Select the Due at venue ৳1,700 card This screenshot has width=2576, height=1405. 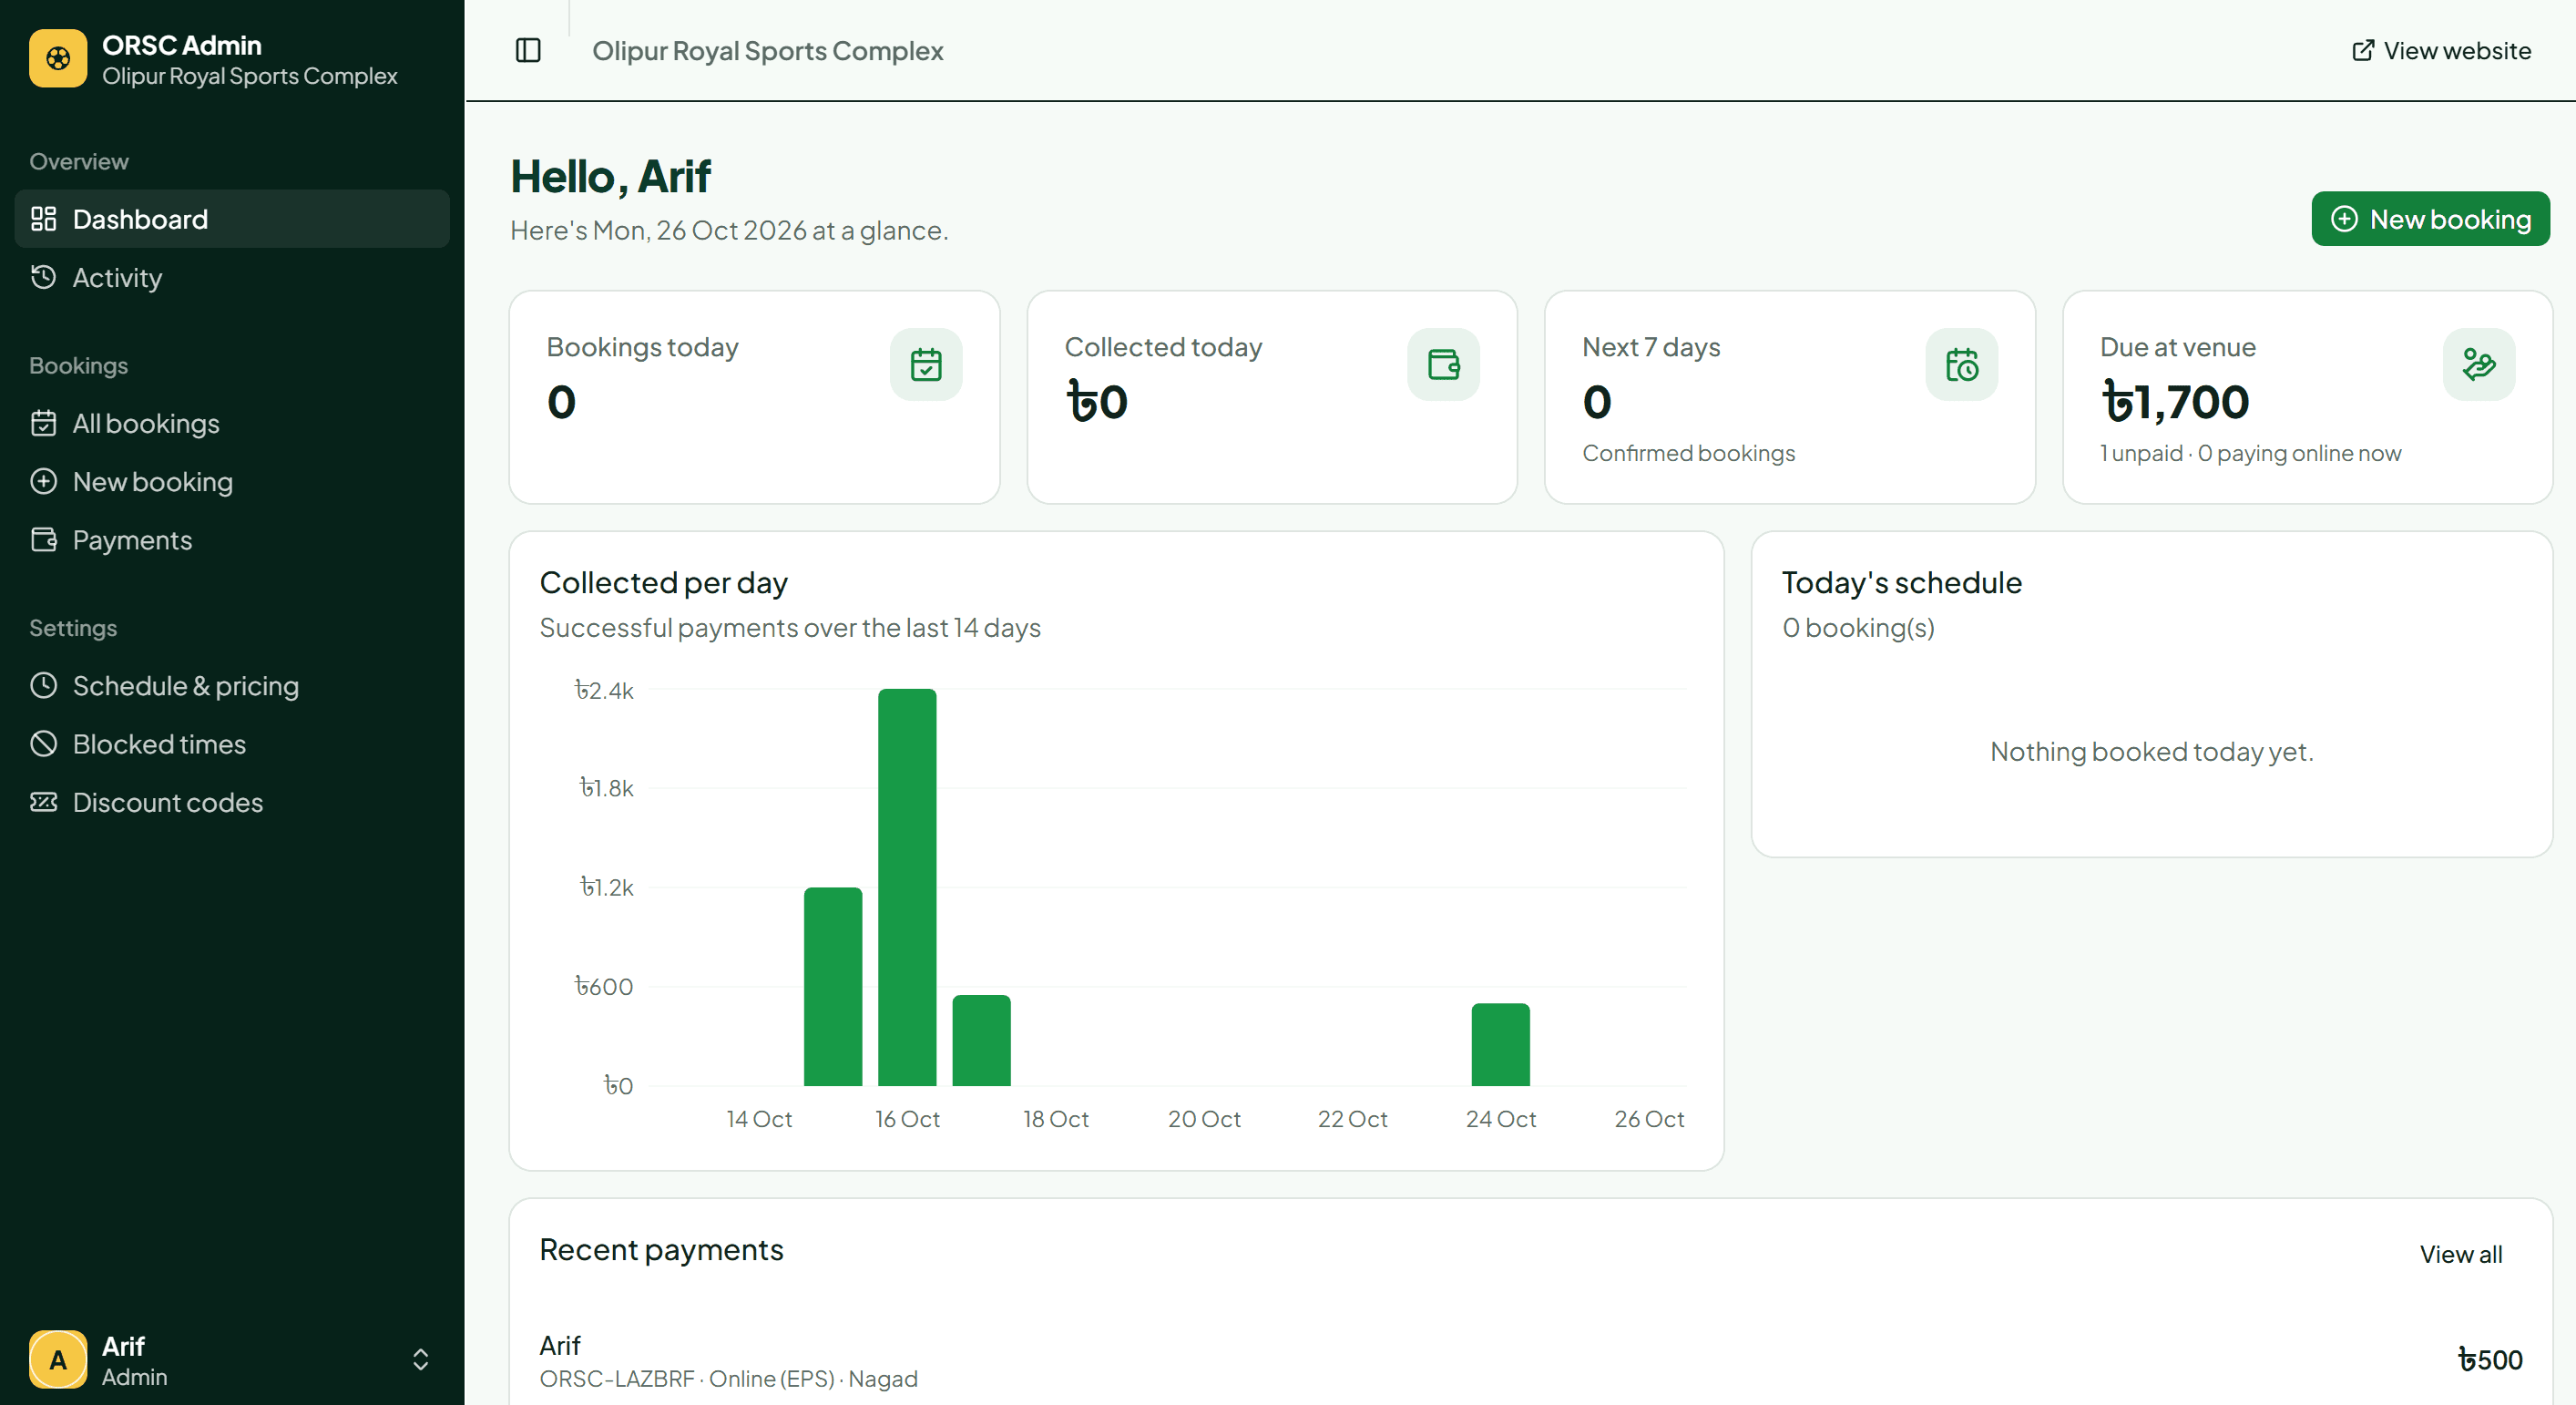click(x=2308, y=397)
